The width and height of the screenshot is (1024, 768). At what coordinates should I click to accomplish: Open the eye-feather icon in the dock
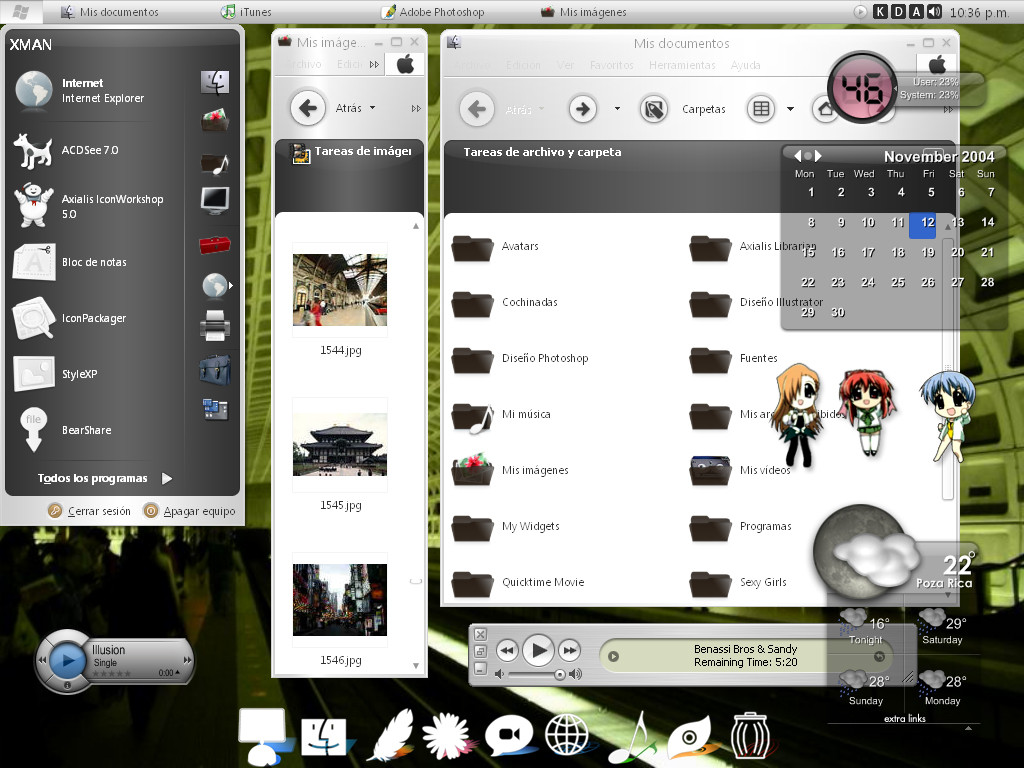click(690, 738)
